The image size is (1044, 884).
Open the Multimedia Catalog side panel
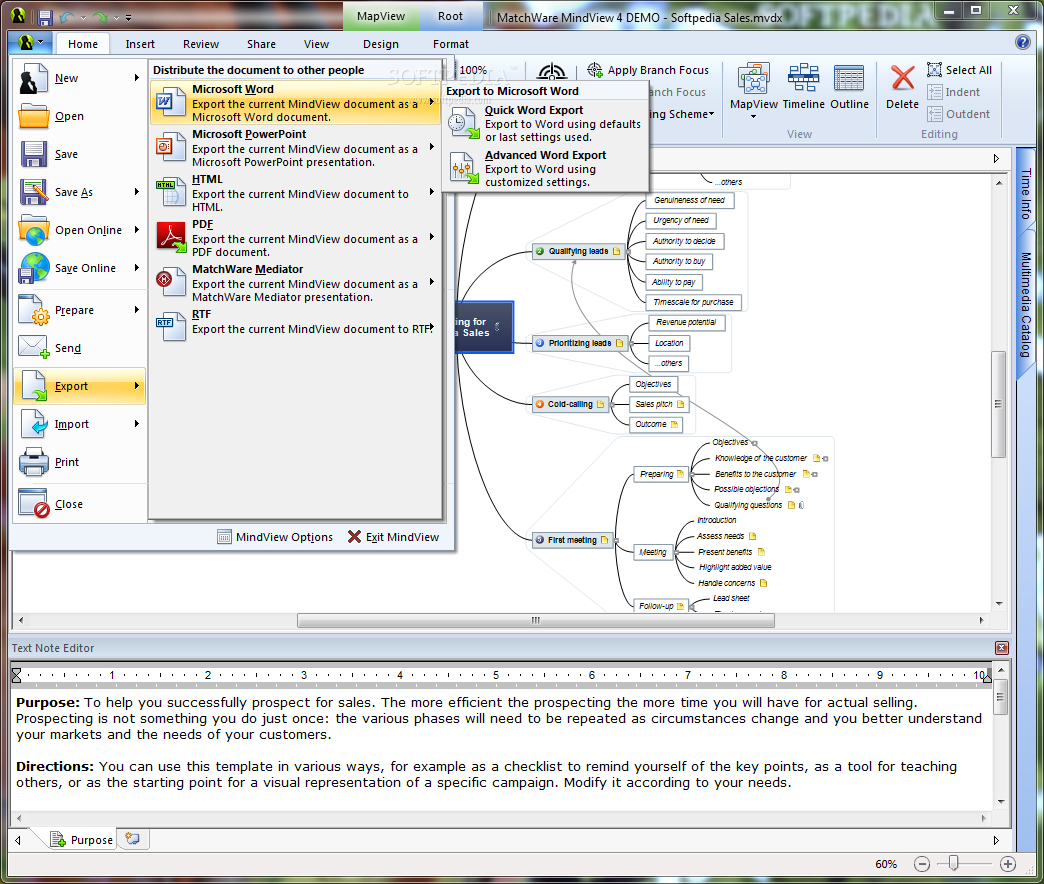[1026, 305]
